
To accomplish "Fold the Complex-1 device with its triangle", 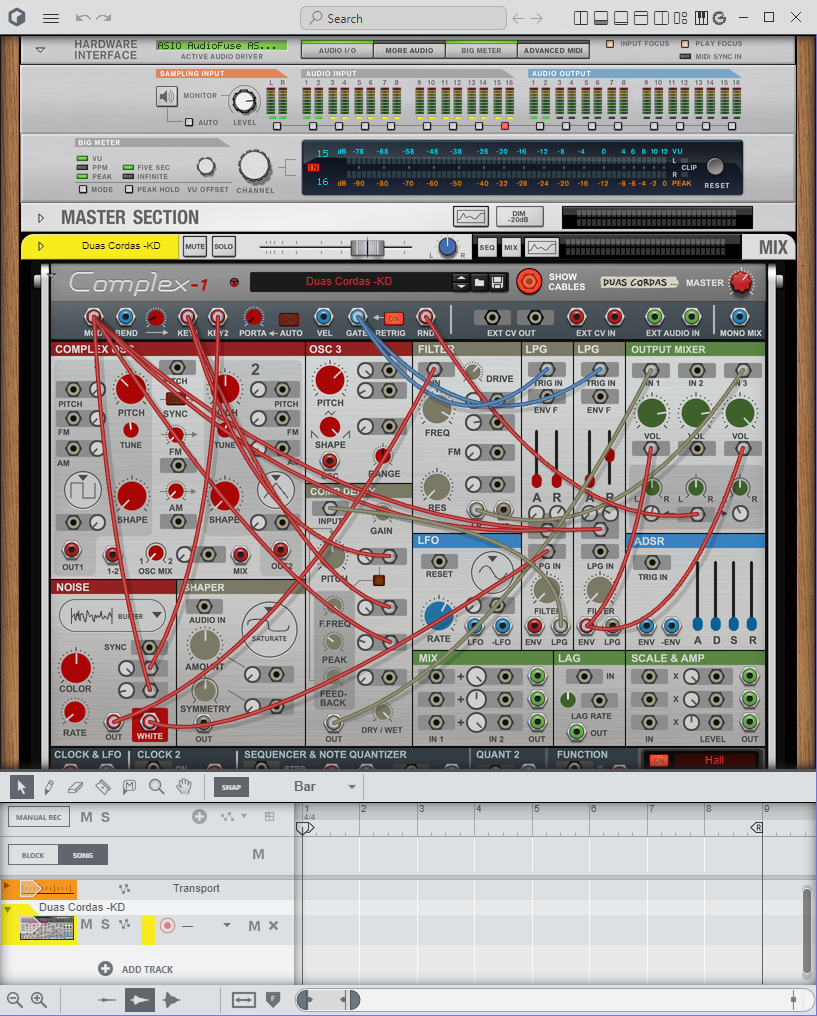I will click(51, 276).
